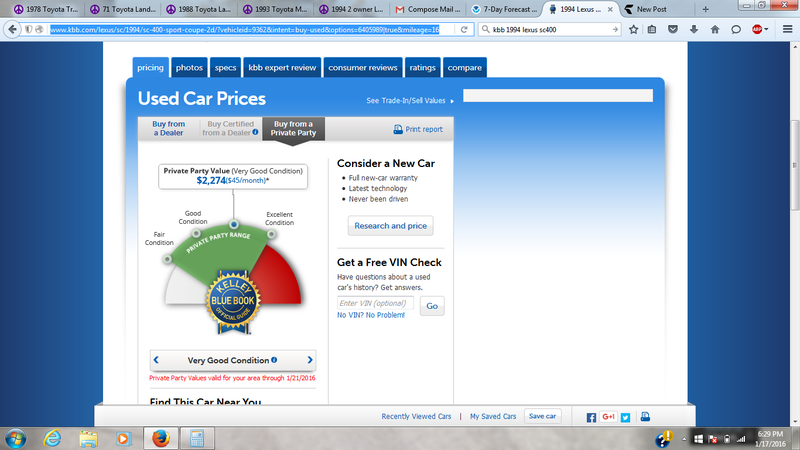
Task: Open the specs tab
Action: click(x=226, y=67)
